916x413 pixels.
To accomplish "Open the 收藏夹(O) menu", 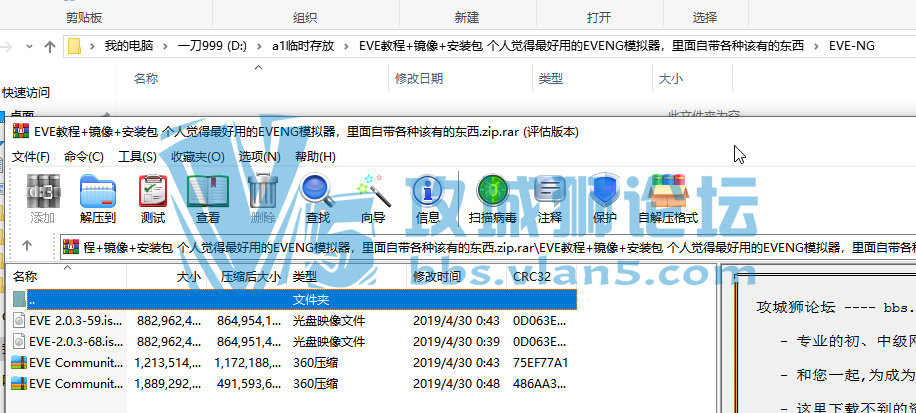I will point(197,157).
